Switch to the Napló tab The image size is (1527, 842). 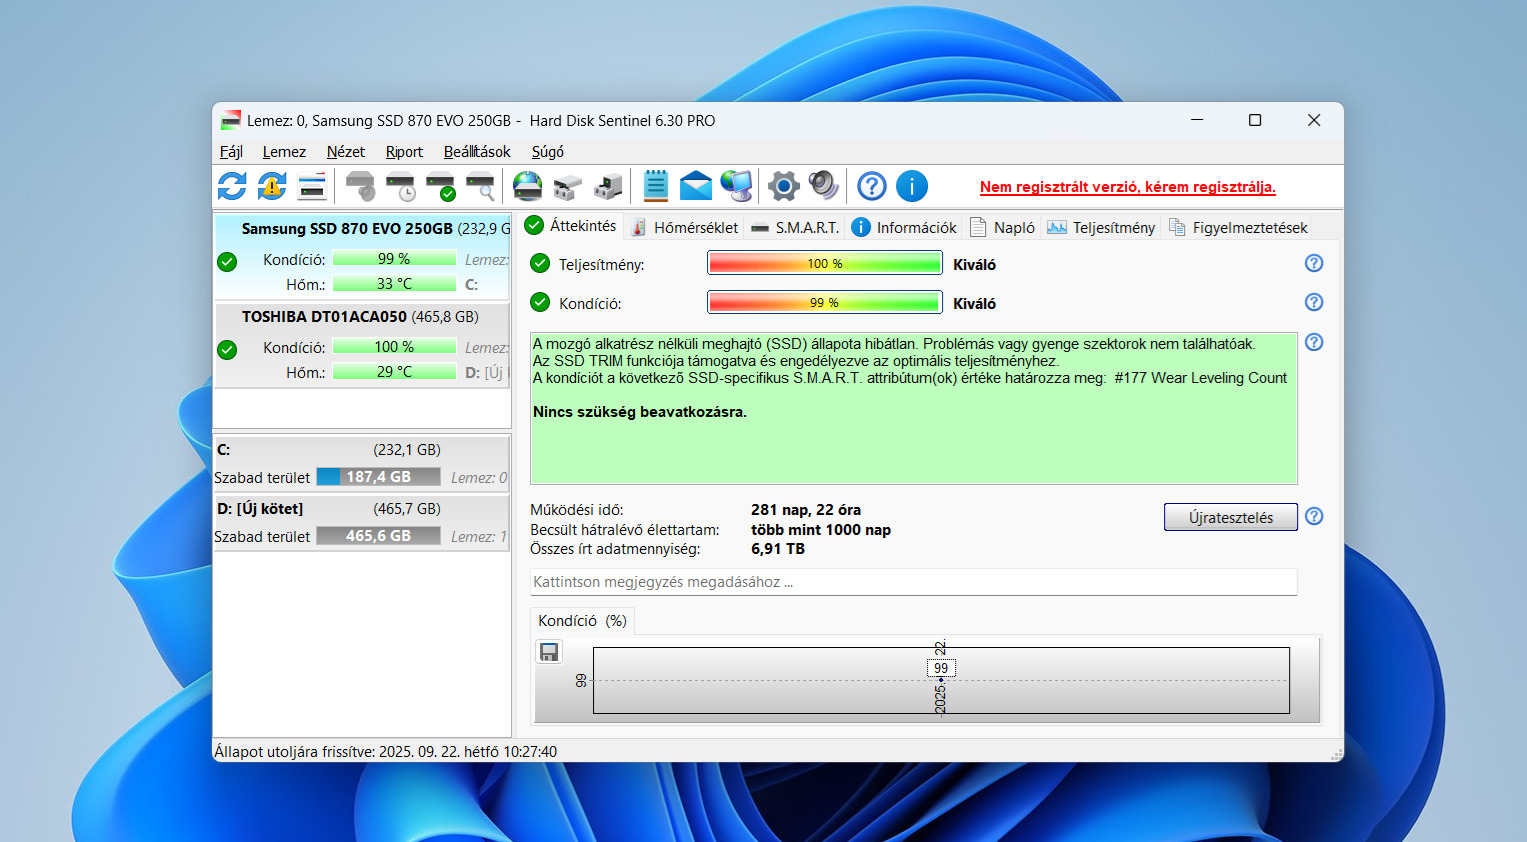[1002, 228]
